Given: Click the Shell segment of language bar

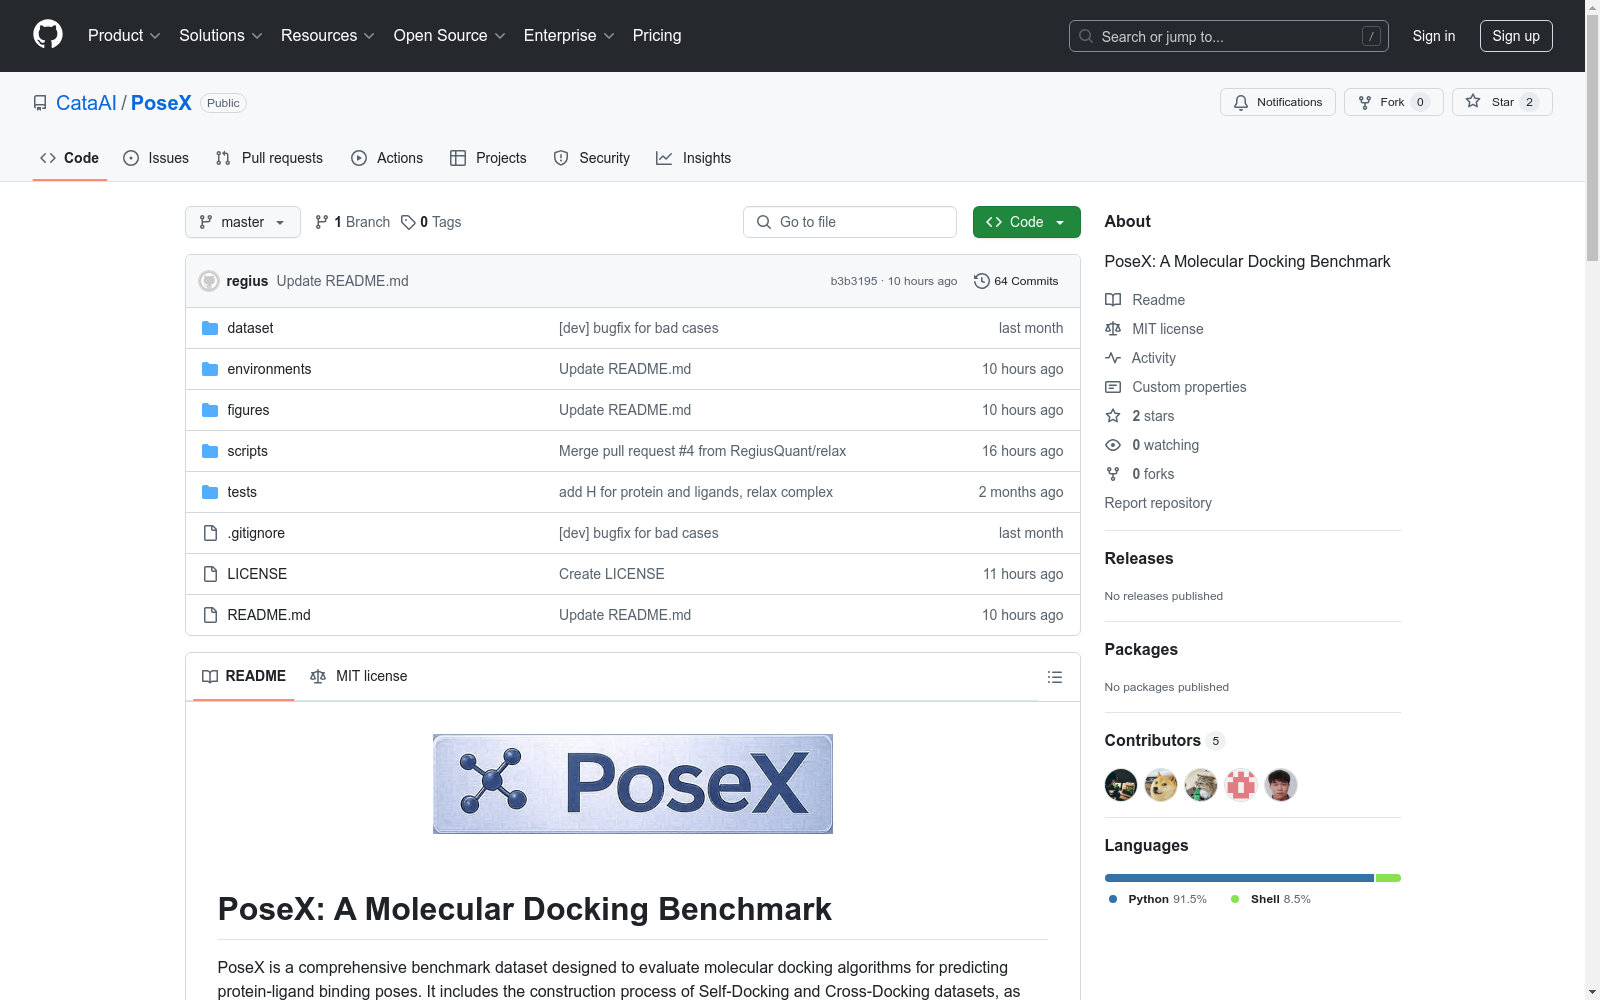Looking at the screenshot, I should pyautogui.click(x=1388, y=878).
